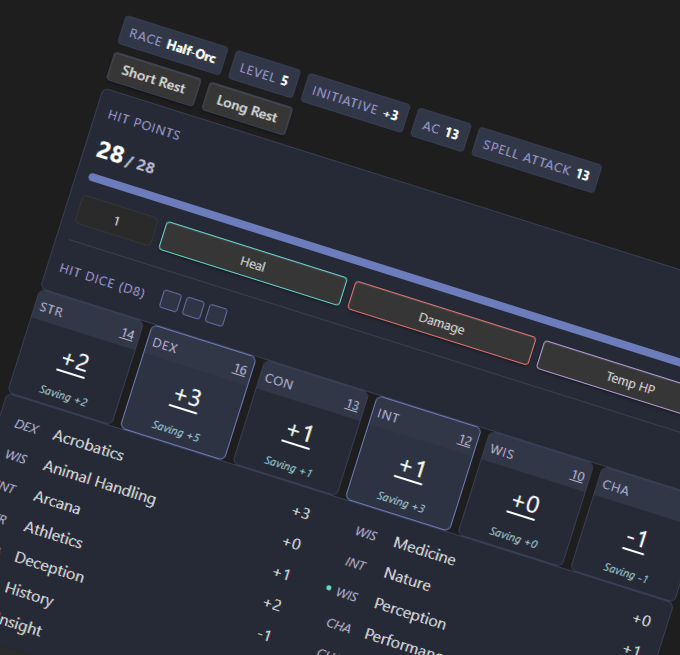
Task: Open the RACE Half-Orc chip
Action: (173, 46)
